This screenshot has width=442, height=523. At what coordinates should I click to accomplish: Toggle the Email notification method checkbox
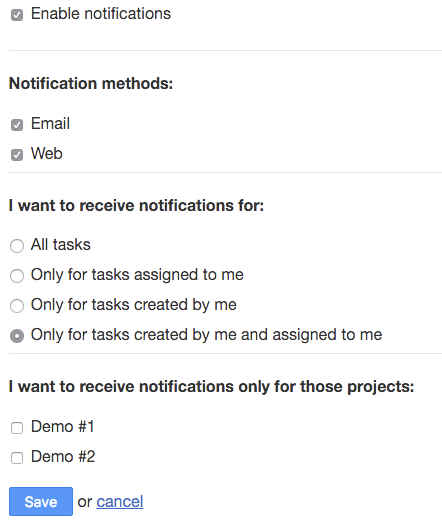click(17, 125)
